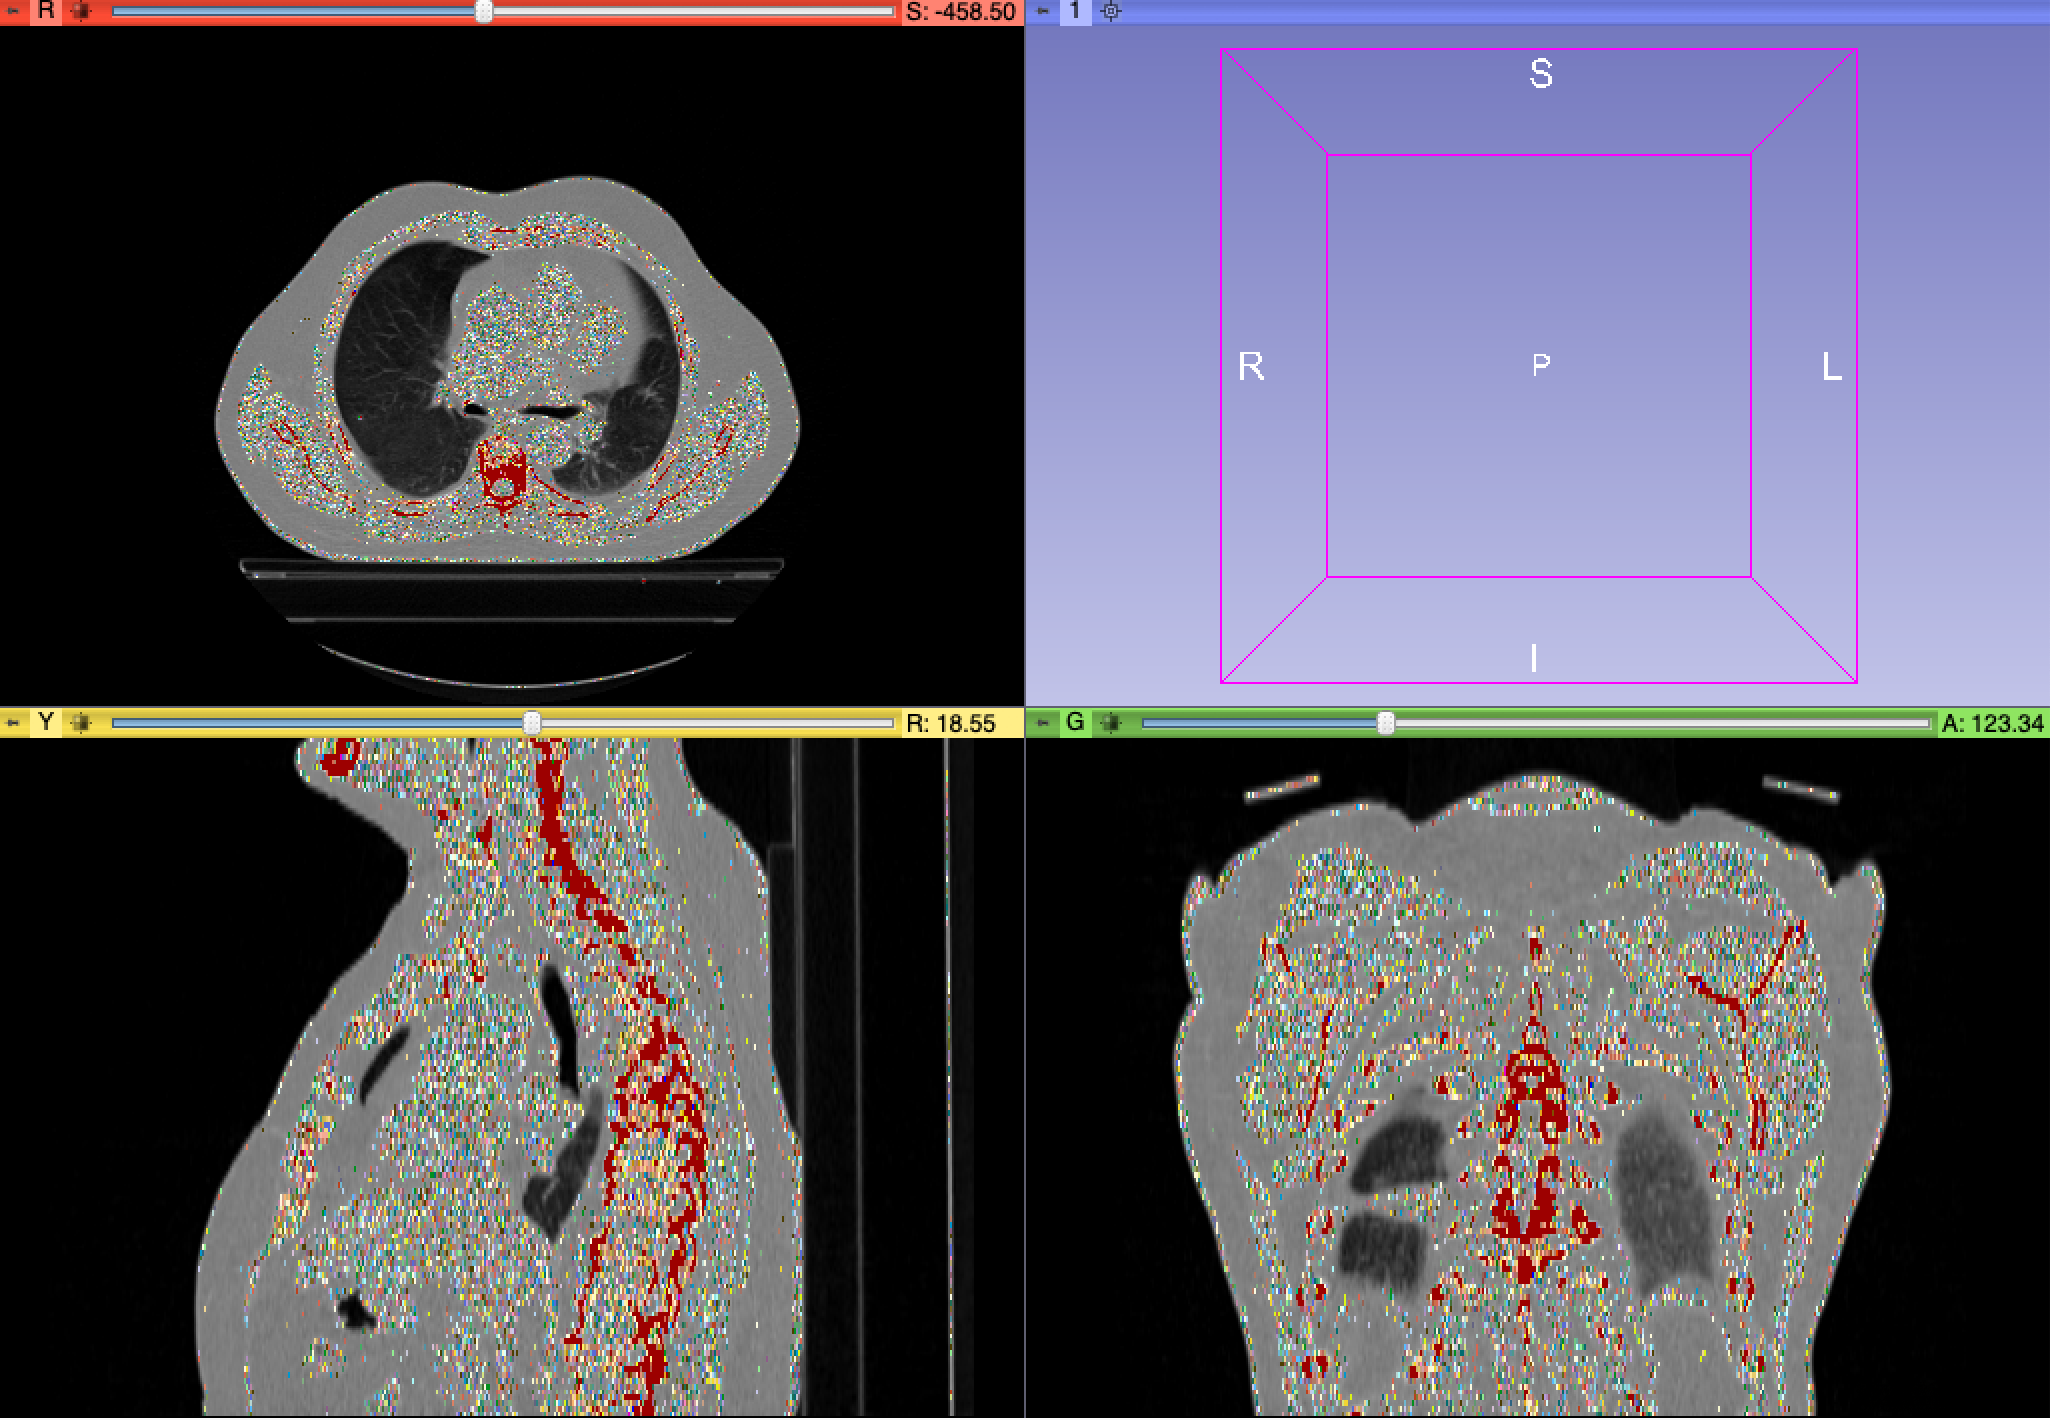Image resolution: width=2050 pixels, height=1420 pixels.
Task: Click the Red slice offset slider handle
Action: (484, 12)
